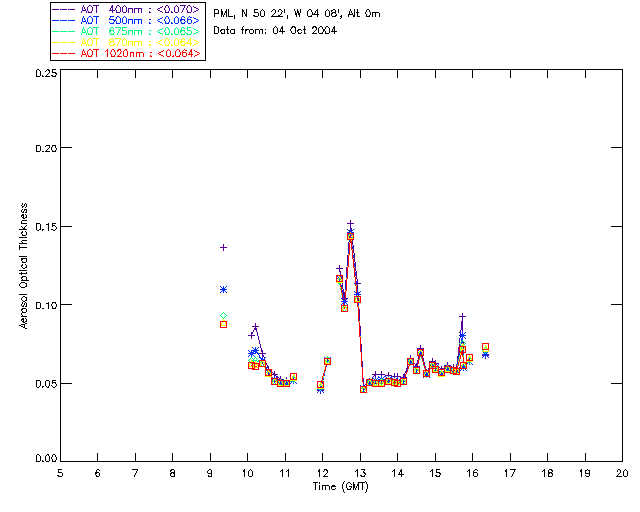Click the x-axis tick label 16
This screenshot has width=640, height=512.
click(473, 473)
